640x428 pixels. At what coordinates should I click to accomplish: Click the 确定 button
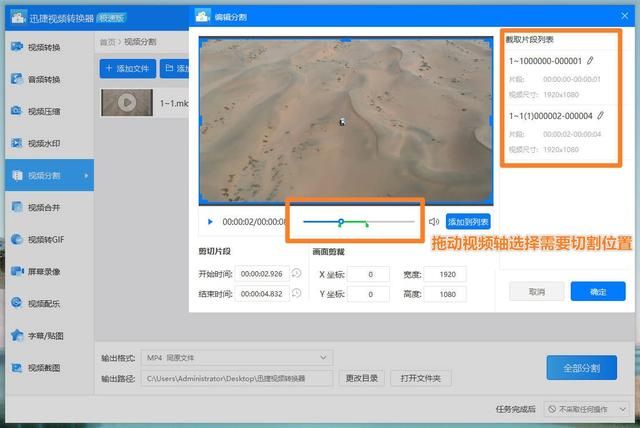598,292
